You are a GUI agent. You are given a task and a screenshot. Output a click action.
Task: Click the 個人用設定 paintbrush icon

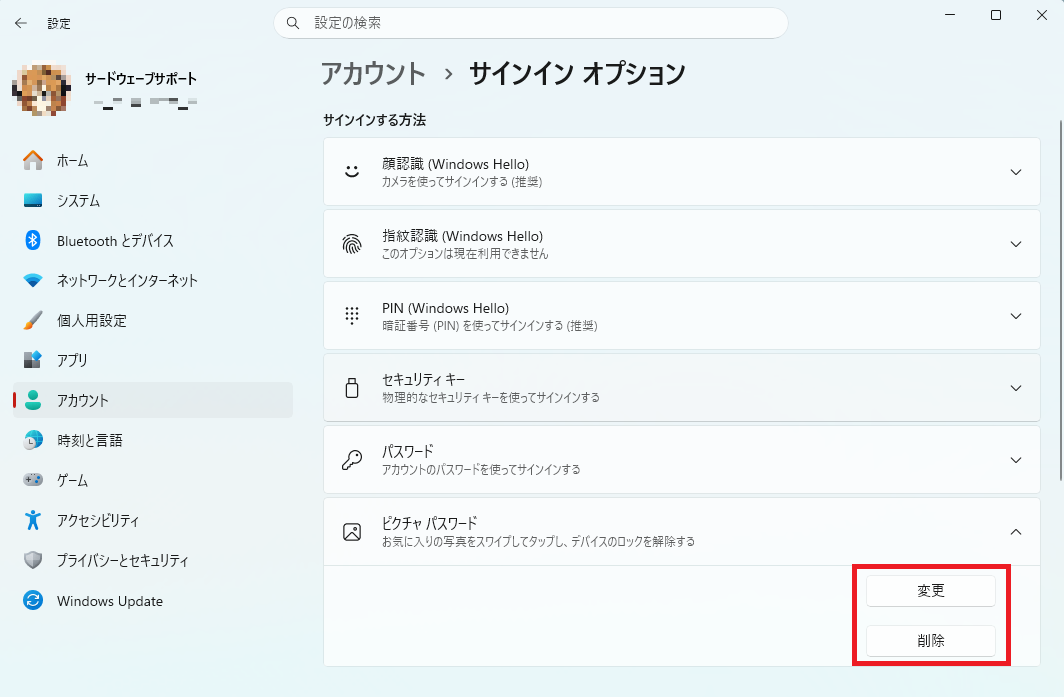[33, 320]
